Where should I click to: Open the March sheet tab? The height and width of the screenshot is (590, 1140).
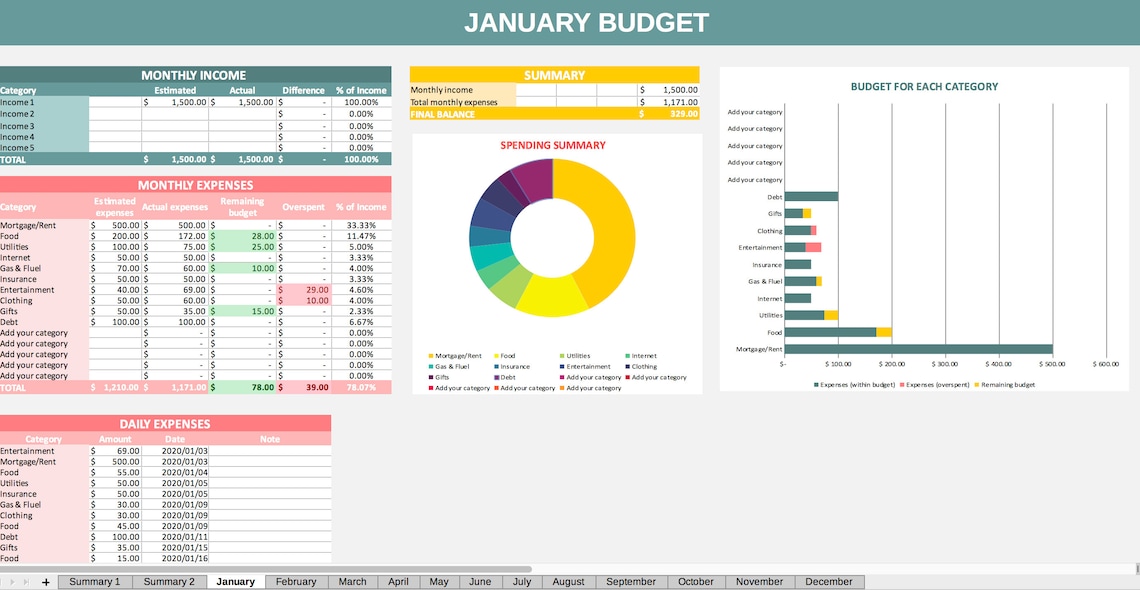click(x=353, y=582)
